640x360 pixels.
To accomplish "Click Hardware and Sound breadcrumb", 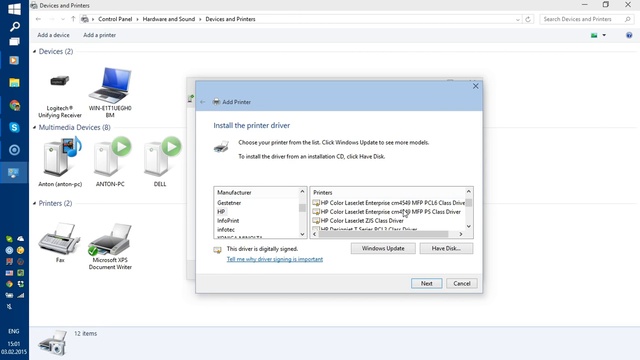I will click(169, 19).
